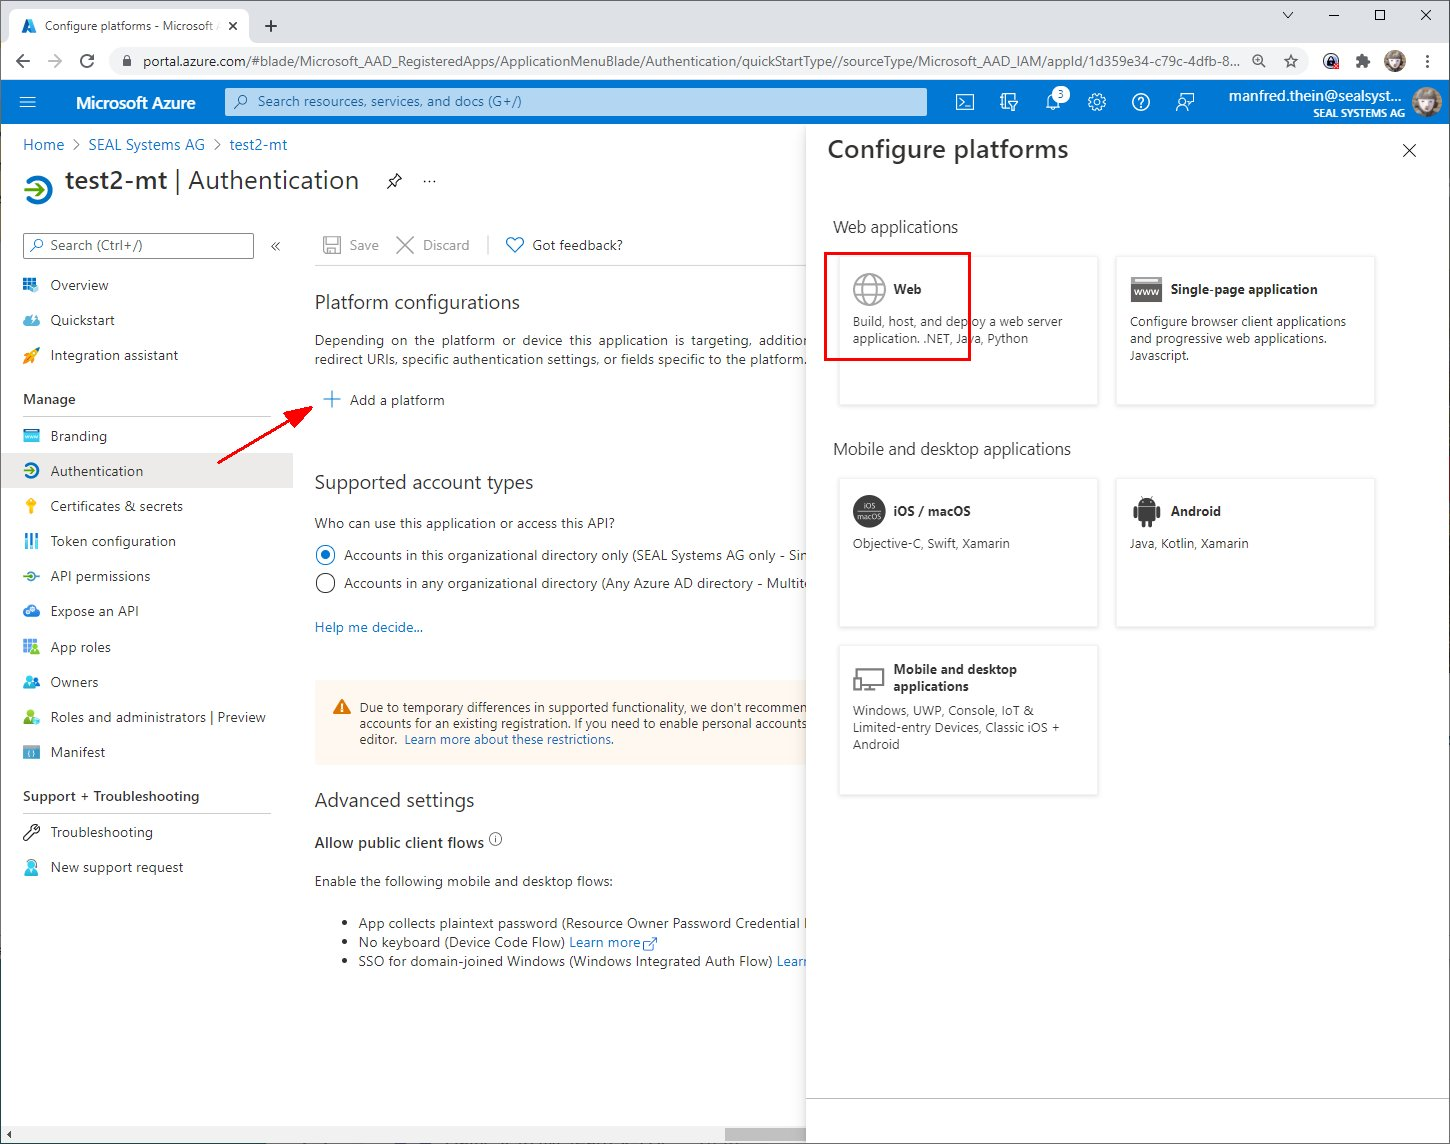Select Accounts in this organizational directory only
Viewport: 1450px width, 1144px height.
pos(325,554)
